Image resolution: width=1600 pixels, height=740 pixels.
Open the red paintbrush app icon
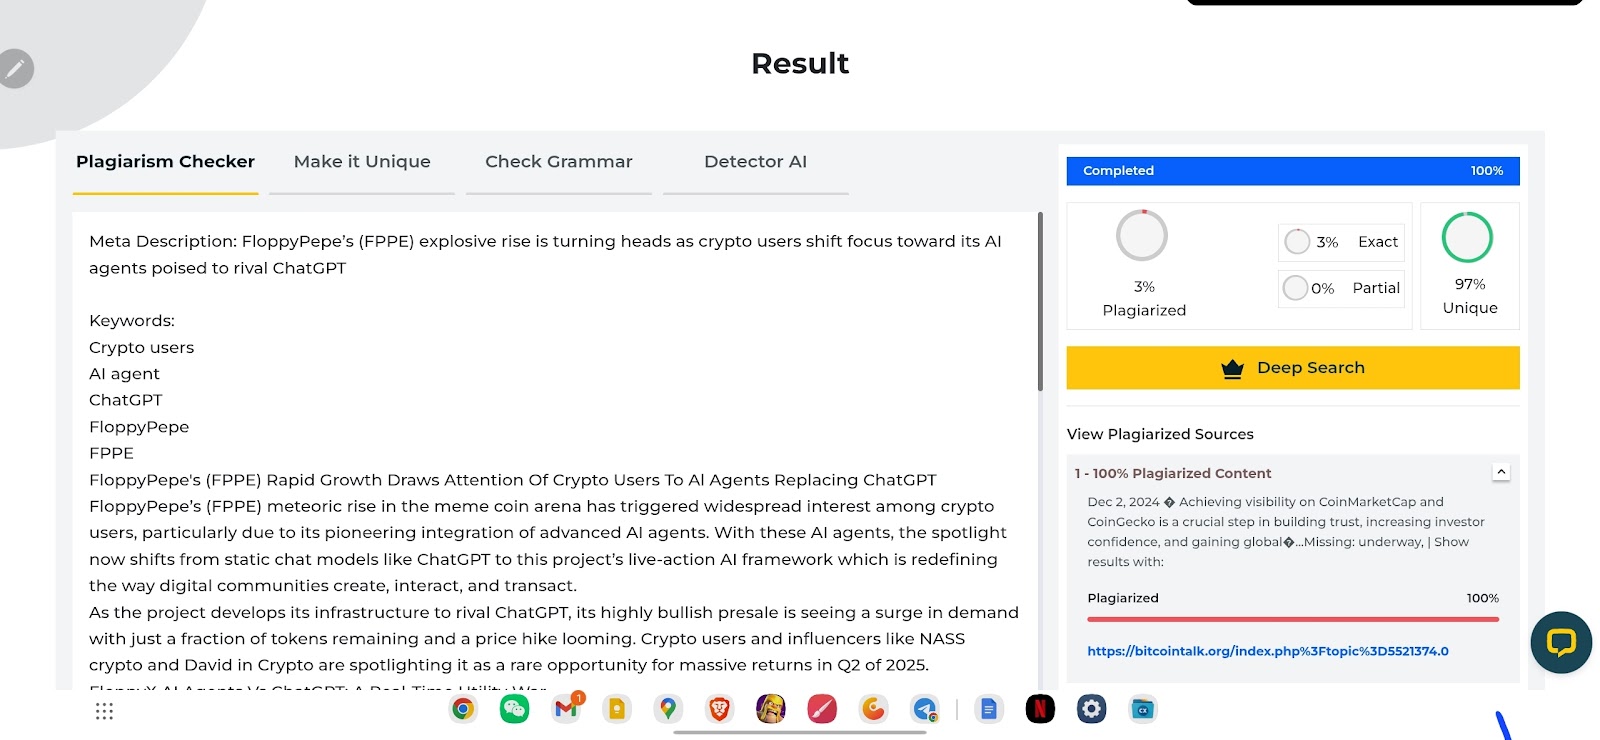point(822,709)
